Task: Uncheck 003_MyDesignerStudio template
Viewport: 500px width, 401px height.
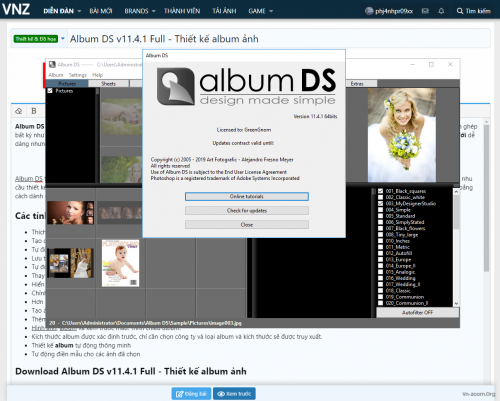Action: point(380,203)
